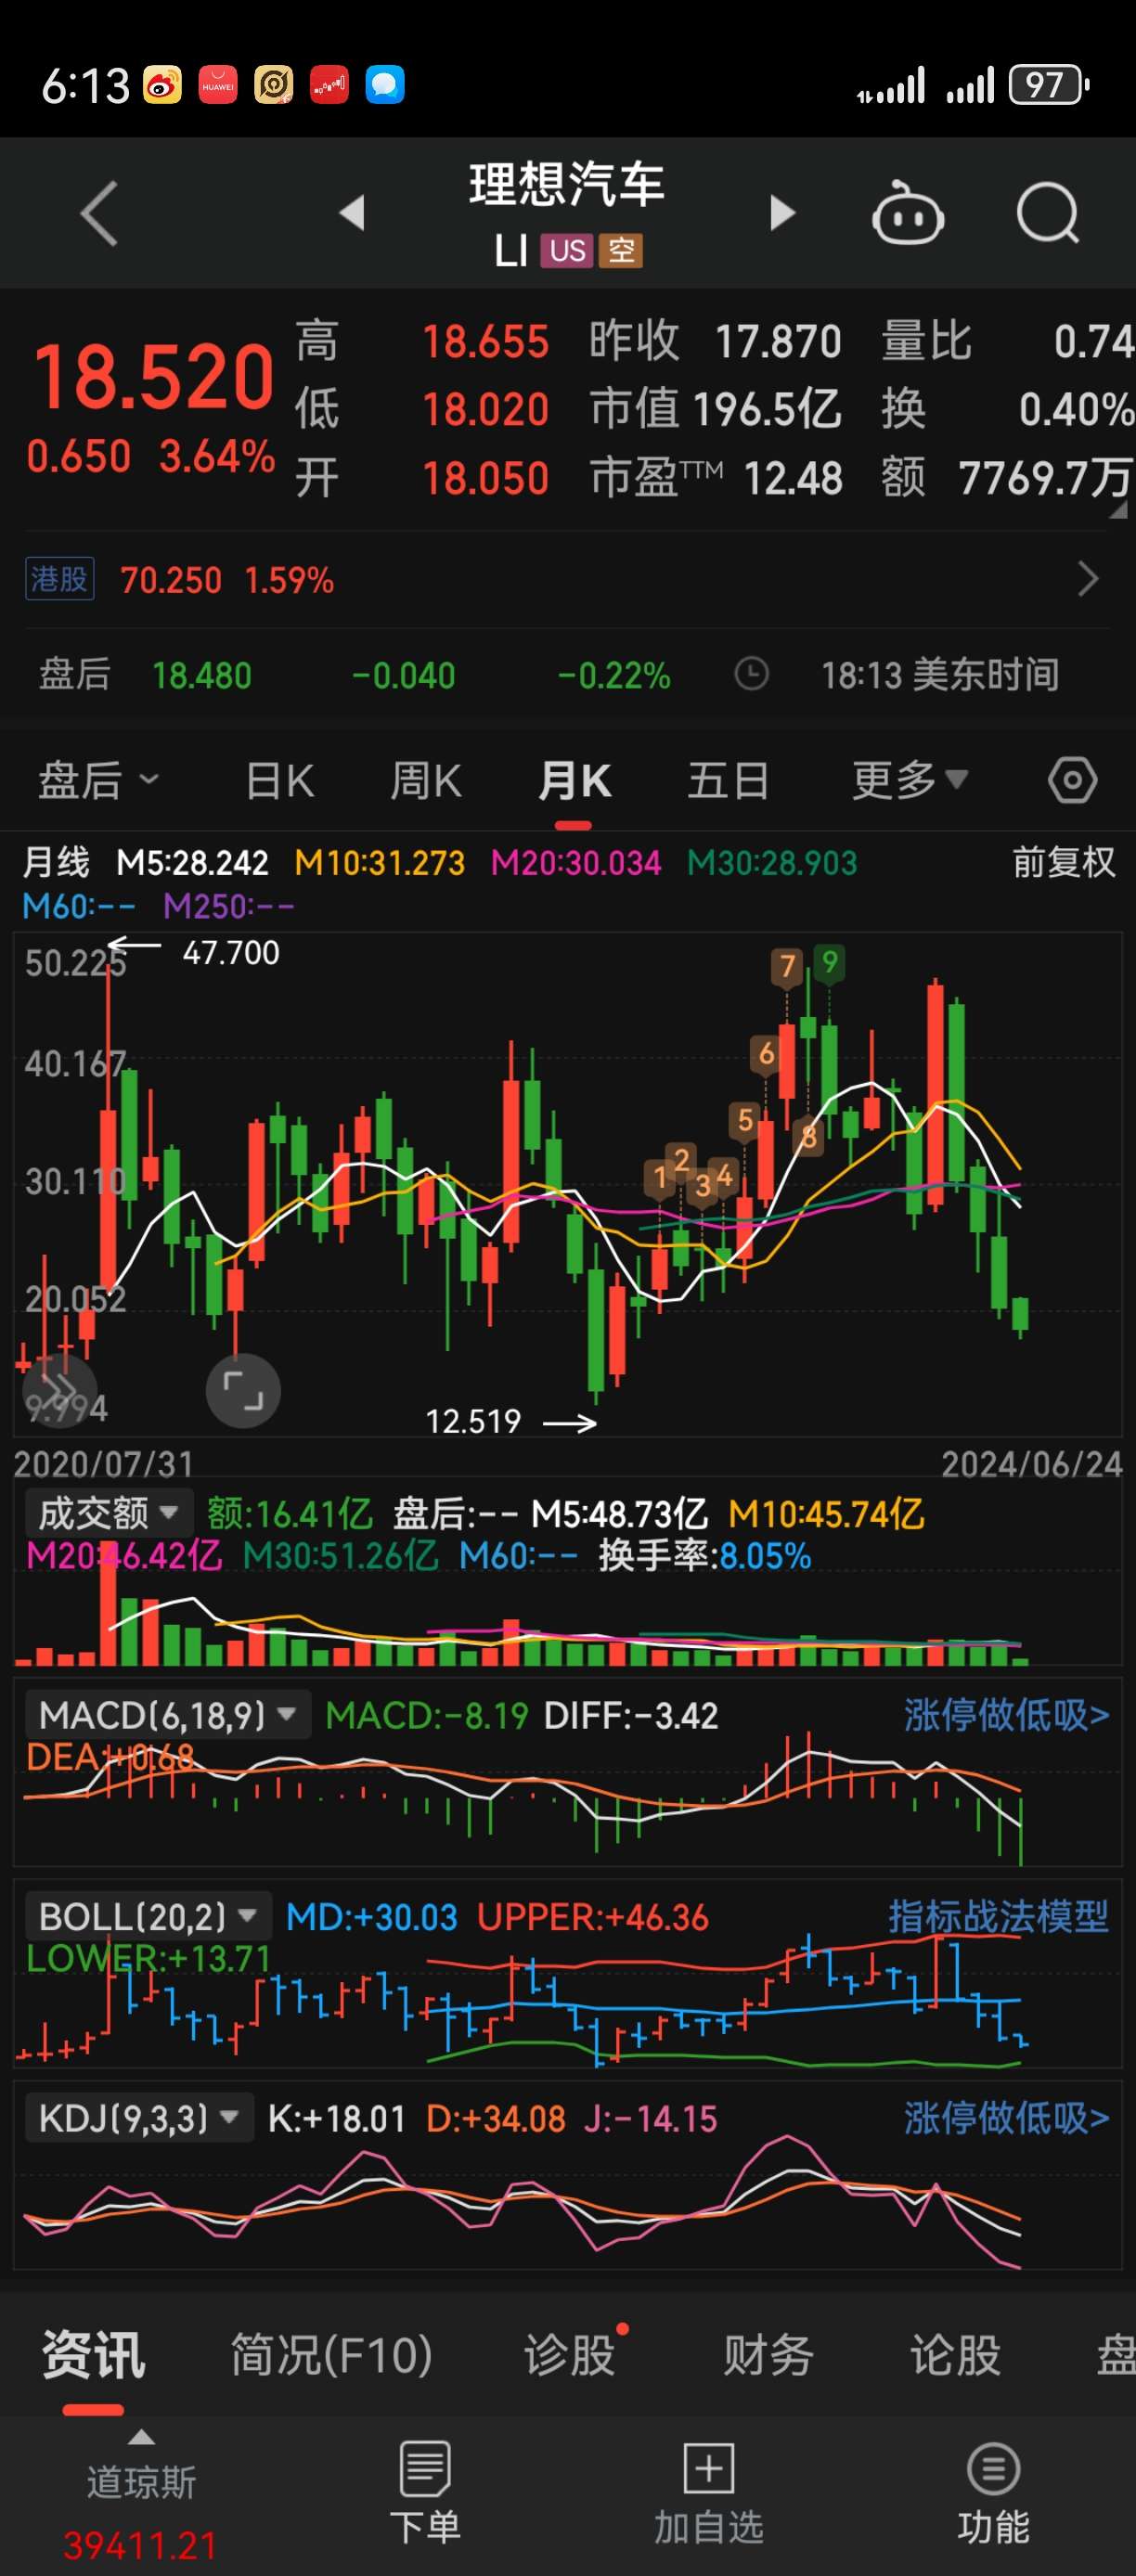Tap the 空 short-selling badge
Viewport: 1136px width, 2576px height.
[621, 250]
